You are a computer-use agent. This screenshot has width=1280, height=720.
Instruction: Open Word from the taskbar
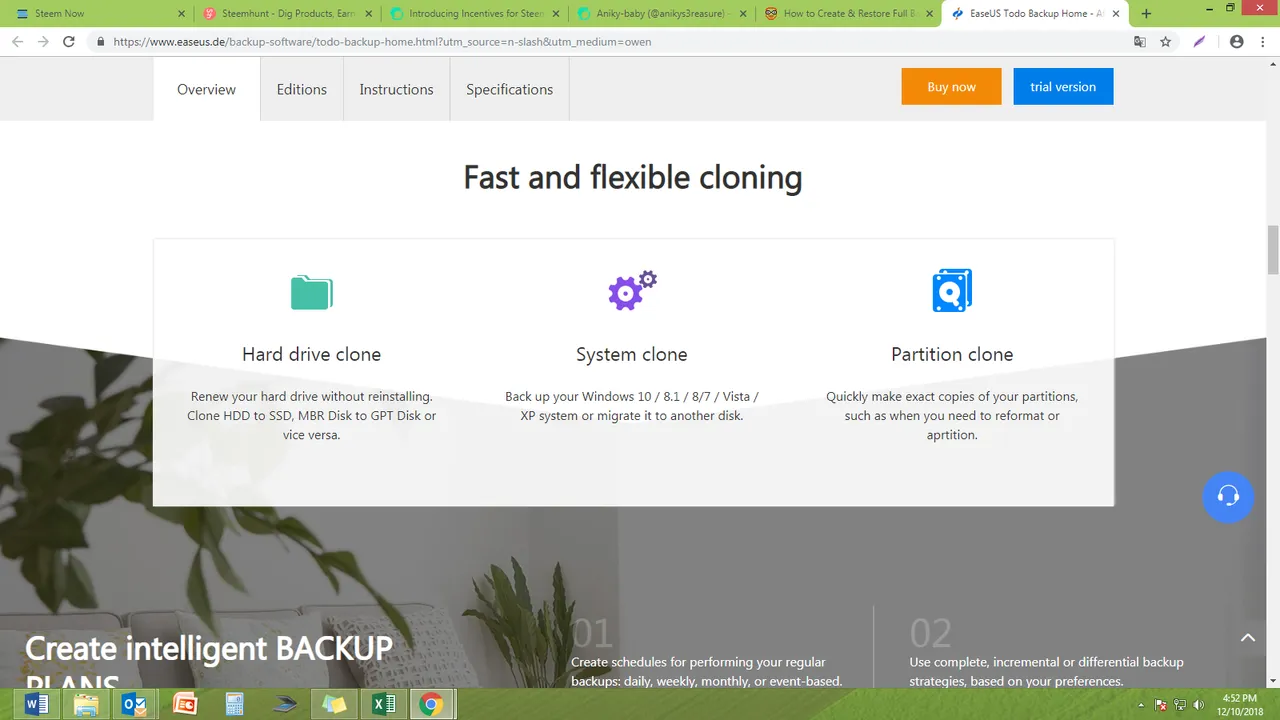click(36, 704)
